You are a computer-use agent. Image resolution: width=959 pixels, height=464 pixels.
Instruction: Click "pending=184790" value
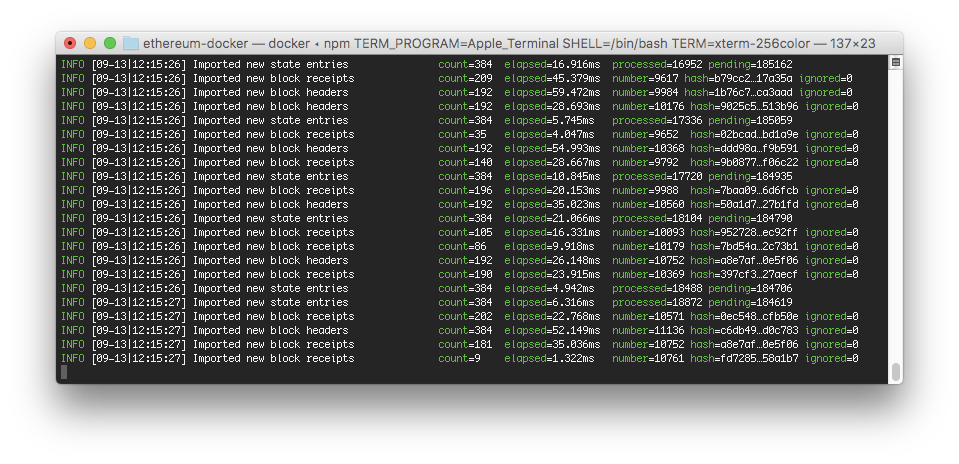click(x=750, y=218)
